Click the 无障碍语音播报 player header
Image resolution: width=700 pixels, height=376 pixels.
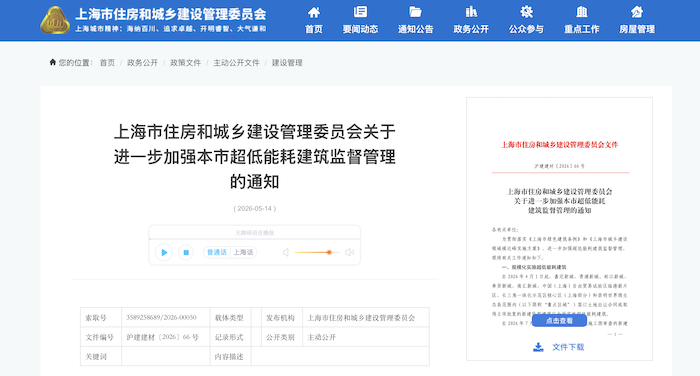coord(254,233)
